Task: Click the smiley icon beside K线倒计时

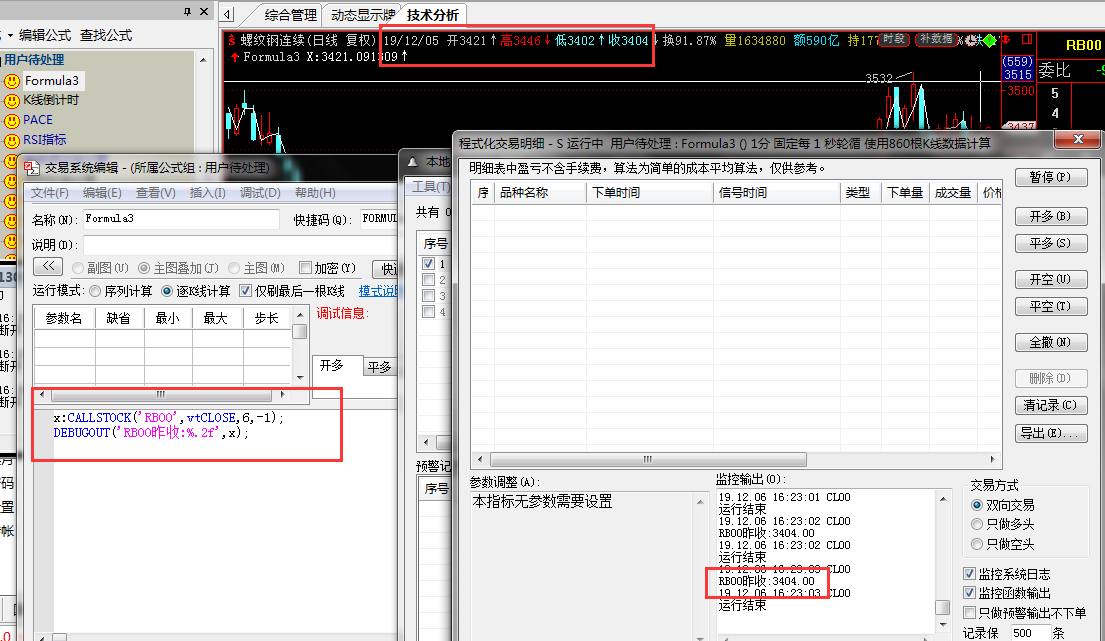Action: [12, 101]
